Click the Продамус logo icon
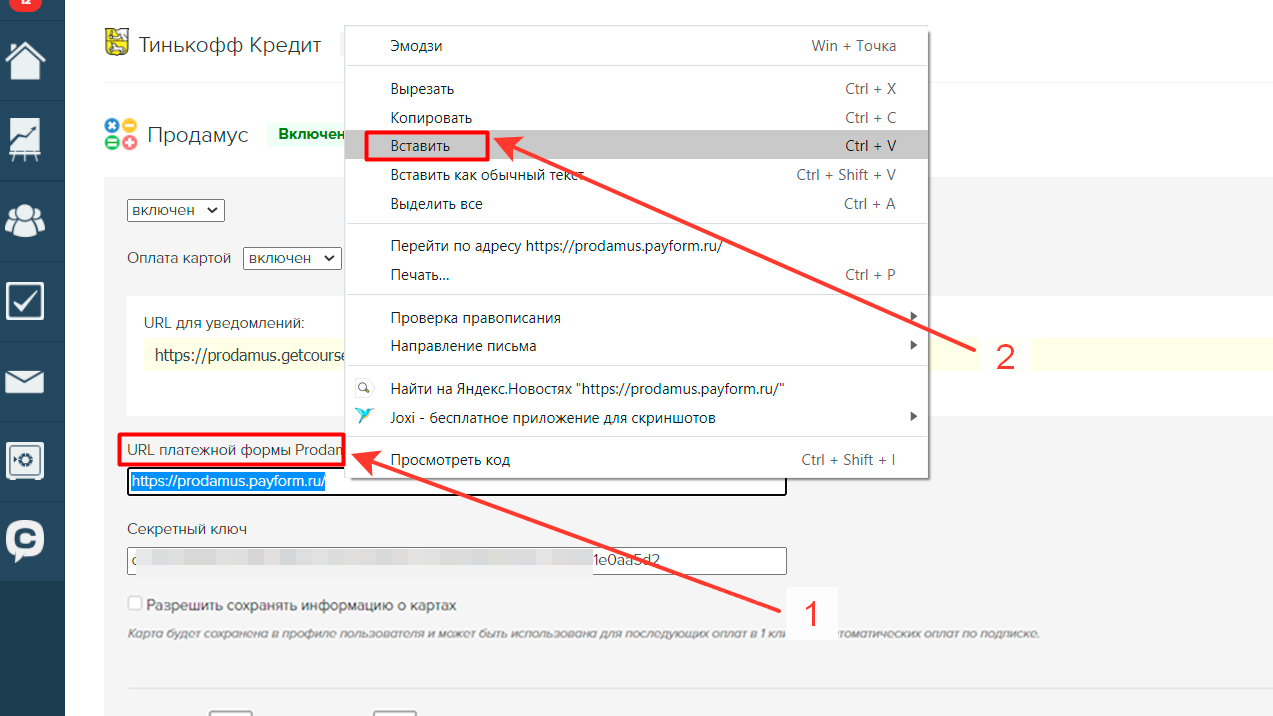 point(120,134)
